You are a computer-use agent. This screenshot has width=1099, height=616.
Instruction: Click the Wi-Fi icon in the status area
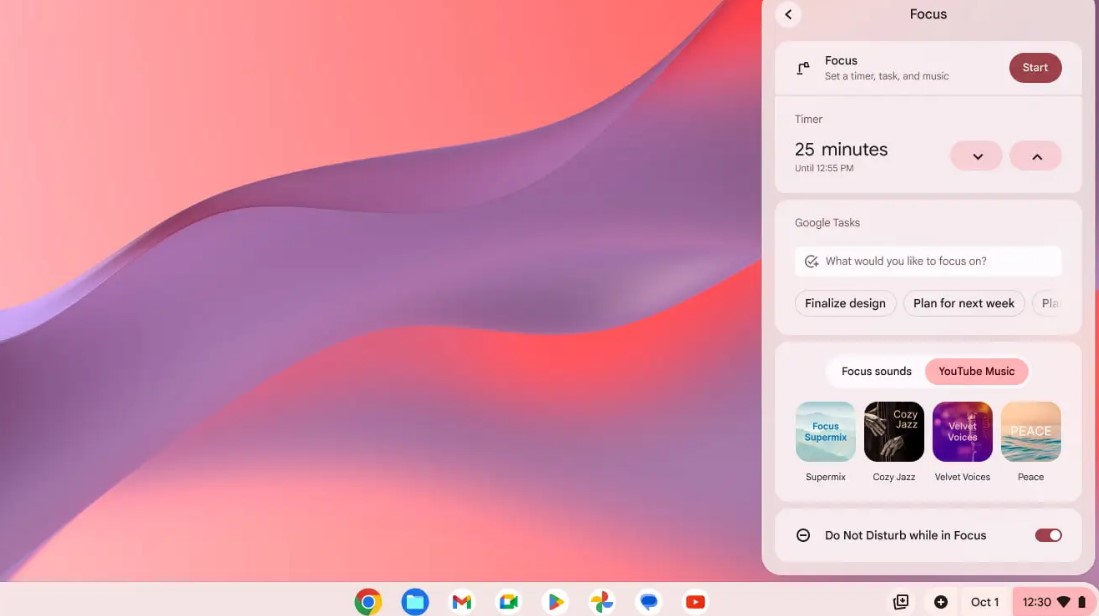pyautogui.click(x=1064, y=602)
